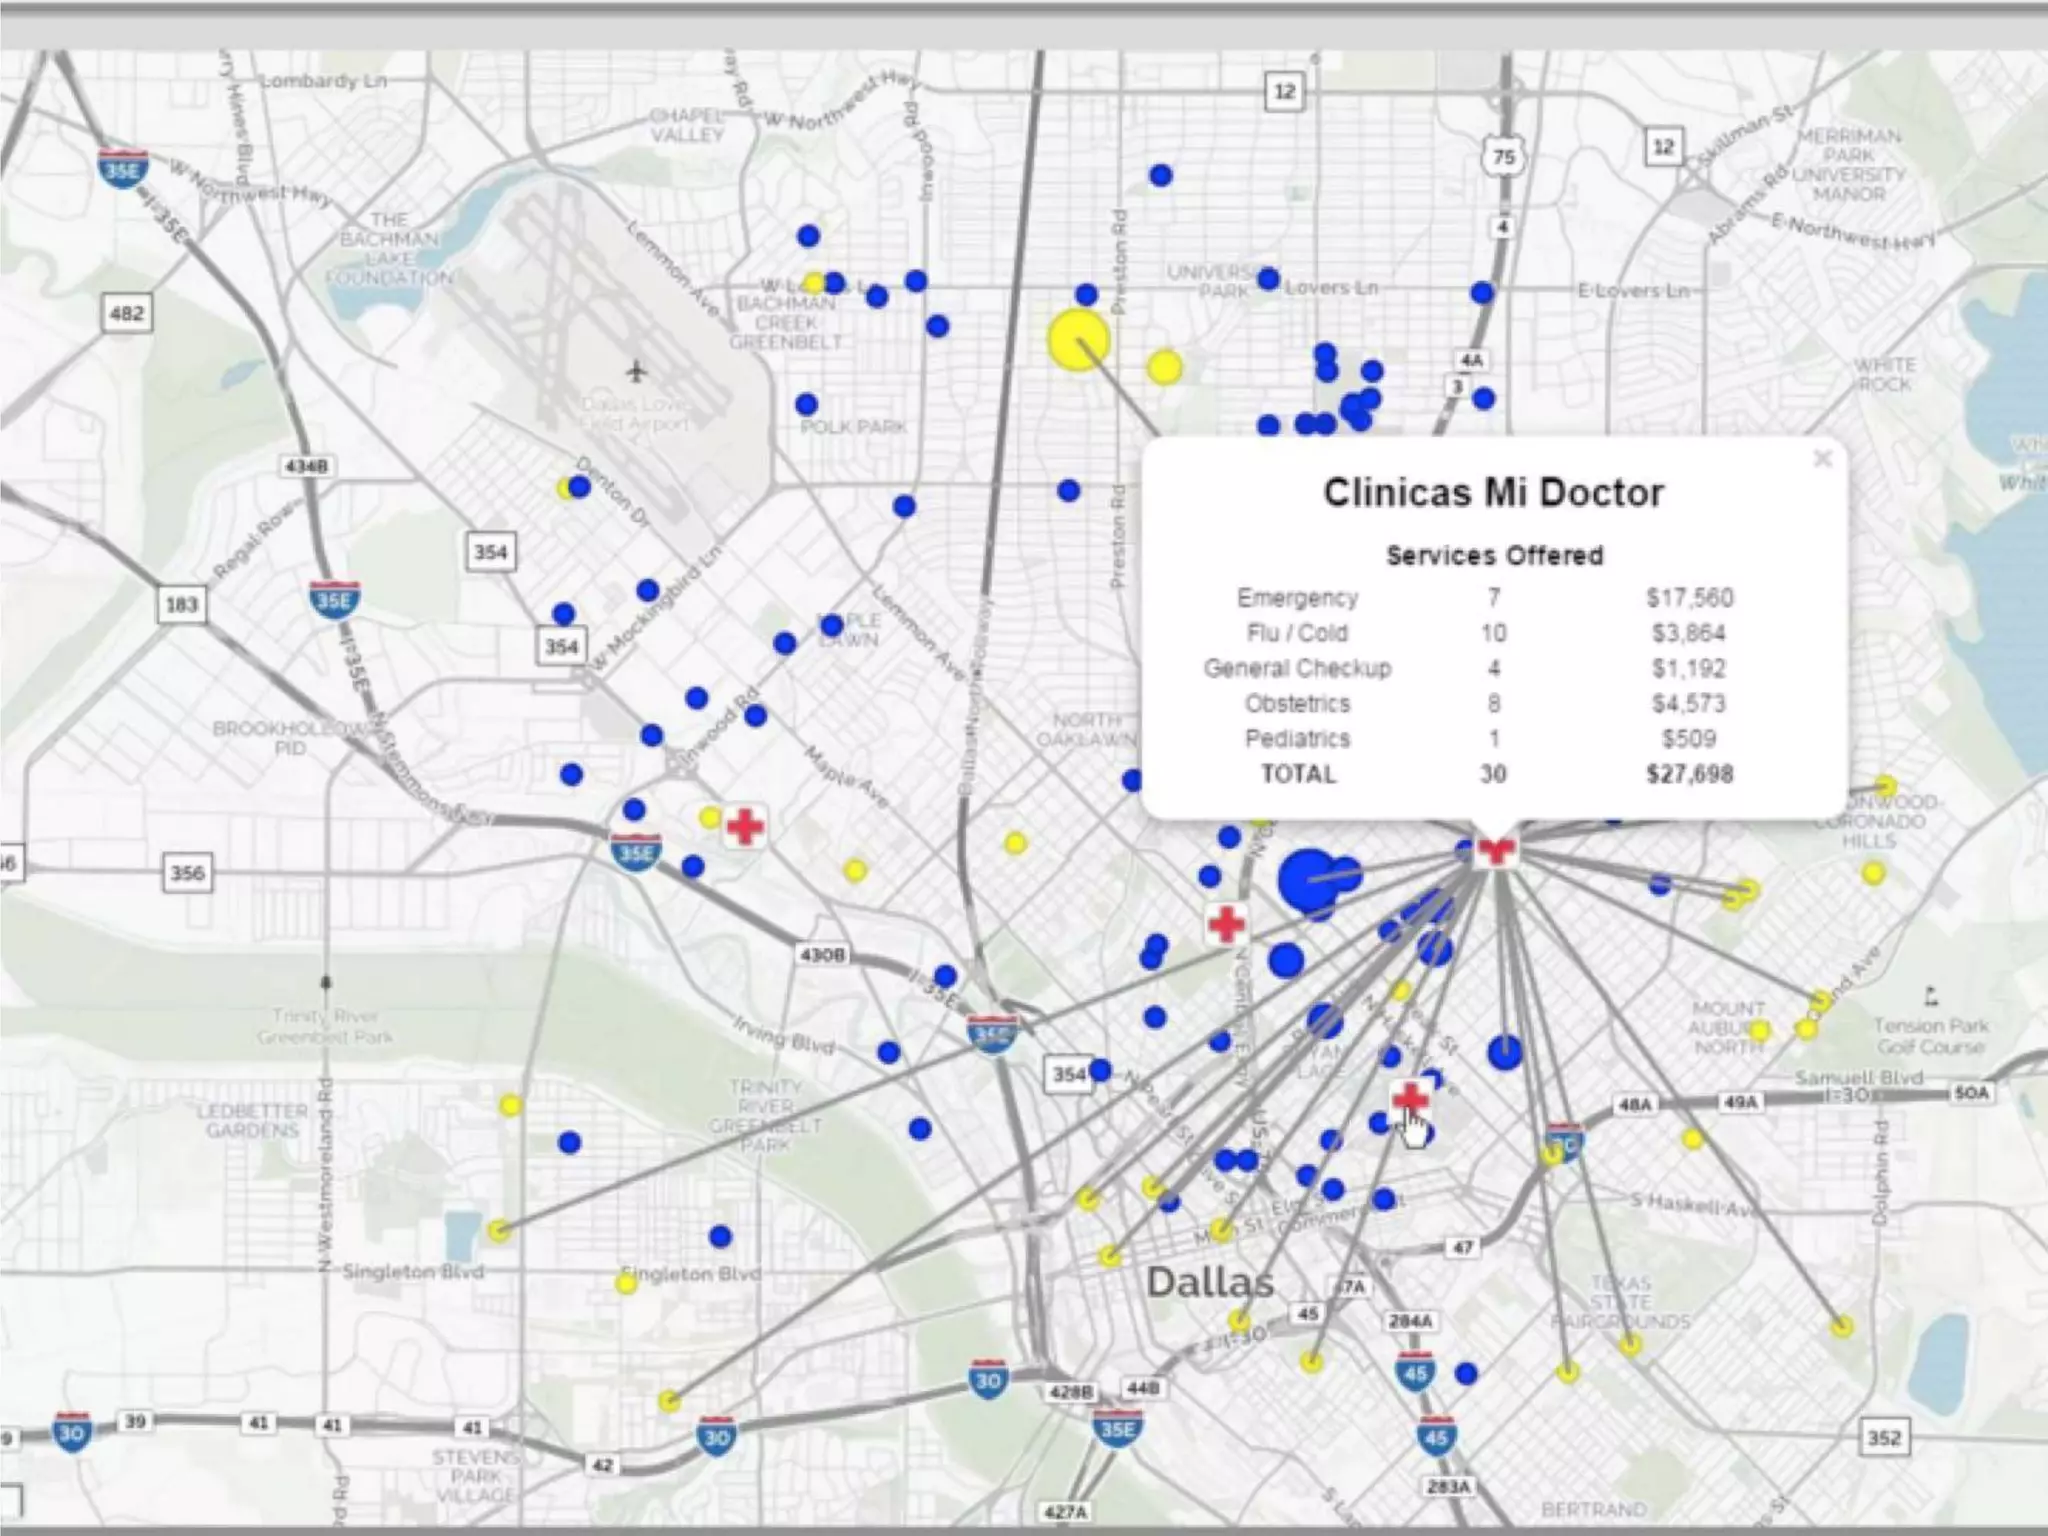Click the US 75 highway shield

pyautogui.click(x=1503, y=156)
